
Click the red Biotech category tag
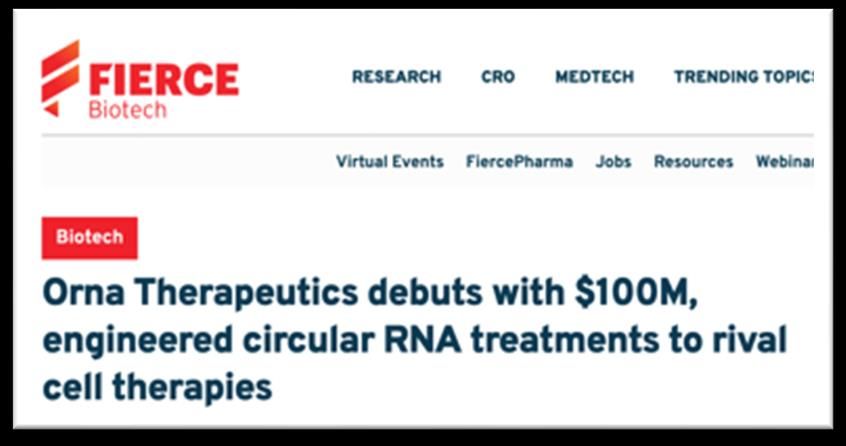point(90,238)
